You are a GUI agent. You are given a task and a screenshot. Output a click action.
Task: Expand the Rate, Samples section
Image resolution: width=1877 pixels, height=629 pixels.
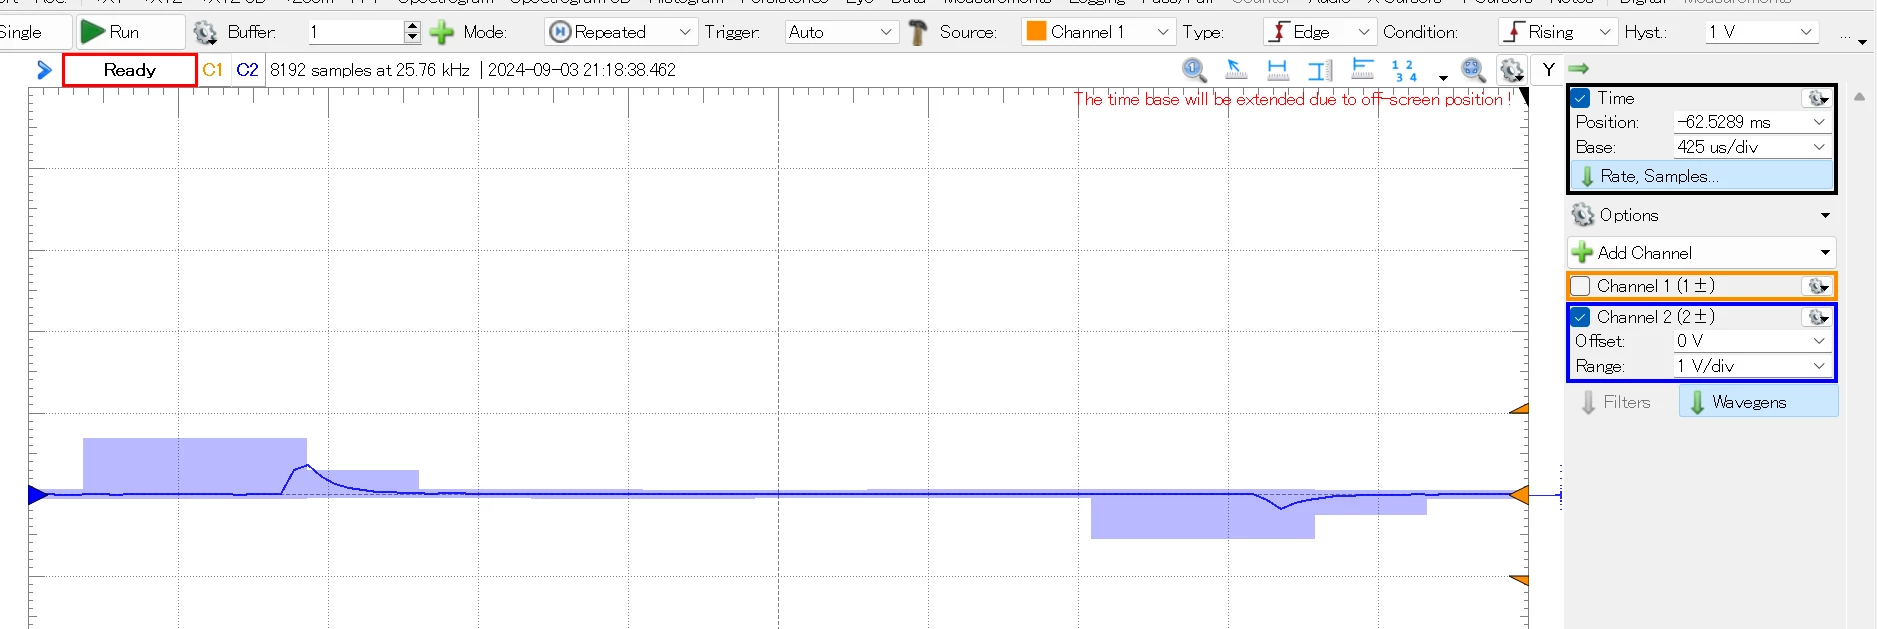[1703, 176]
